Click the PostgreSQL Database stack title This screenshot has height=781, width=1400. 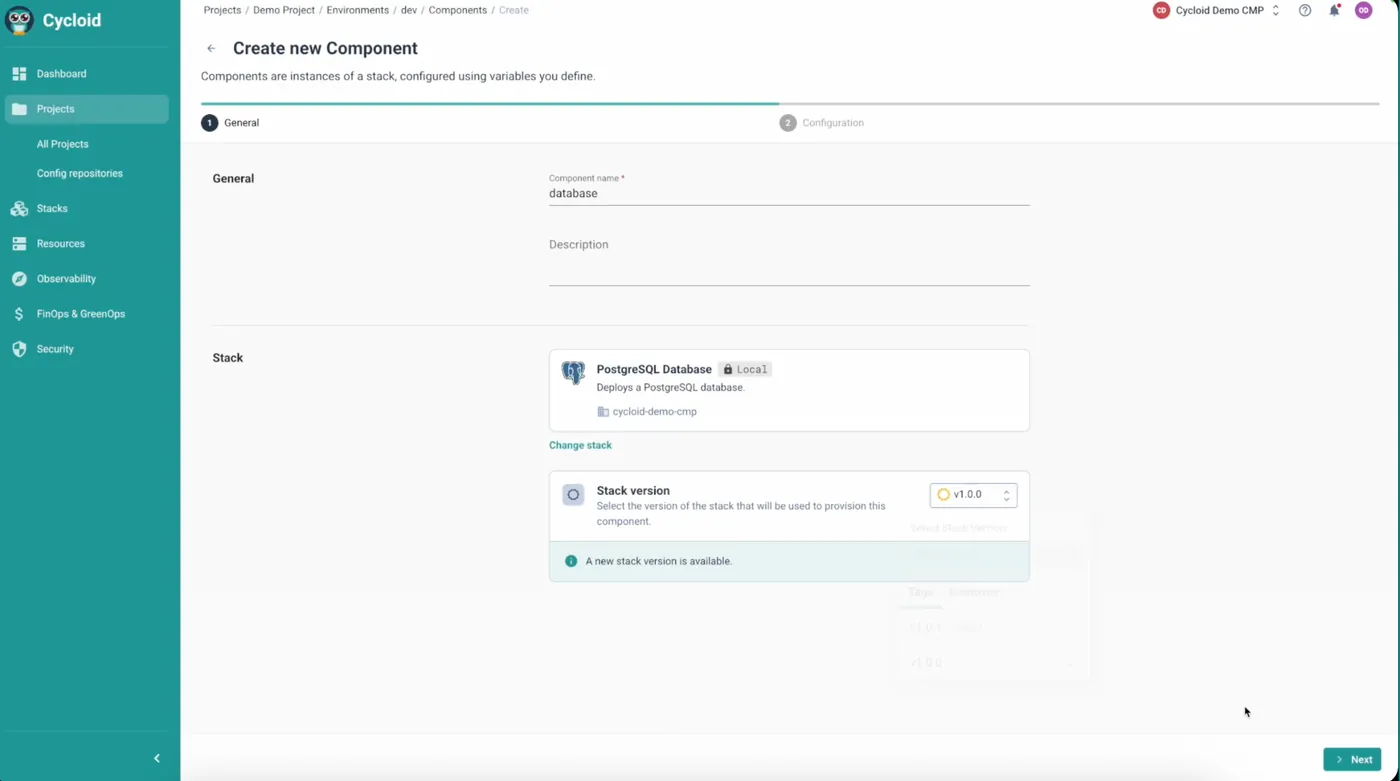click(x=654, y=369)
